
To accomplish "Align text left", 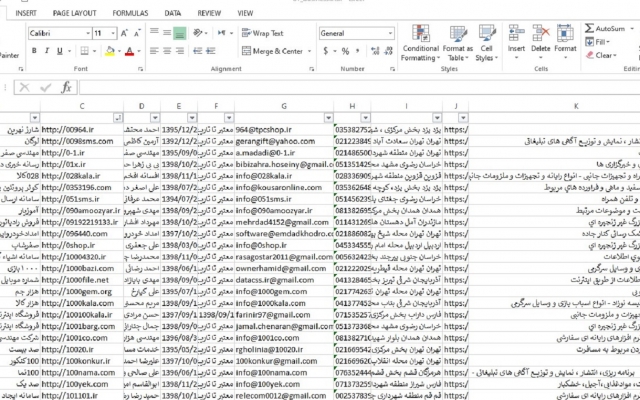I will [154, 51].
